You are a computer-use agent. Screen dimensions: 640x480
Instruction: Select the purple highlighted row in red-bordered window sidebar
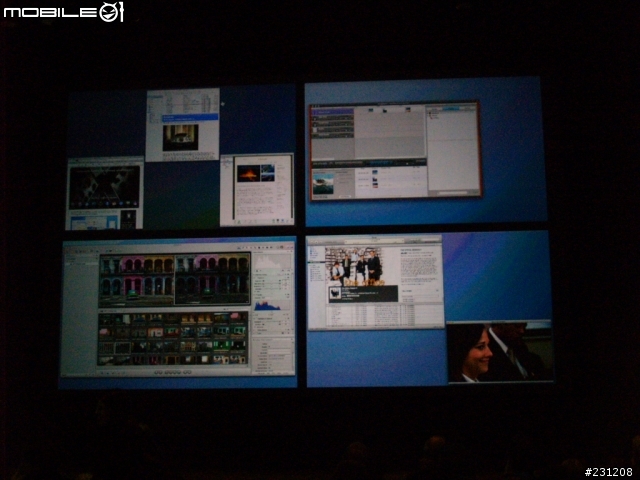332,111
